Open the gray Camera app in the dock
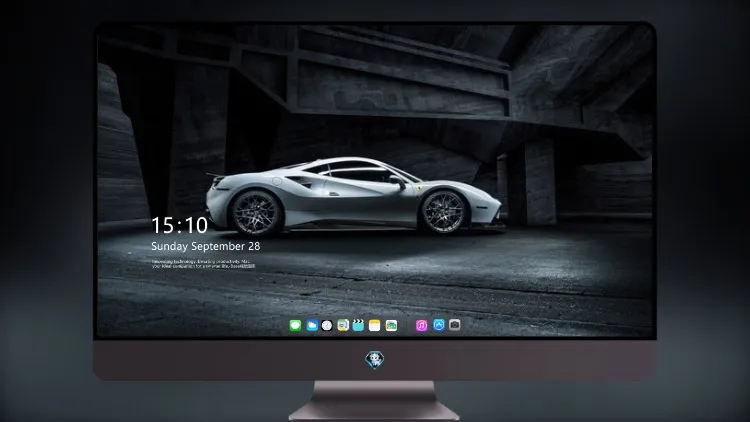The width and height of the screenshot is (750, 422). click(x=454, y=325)
